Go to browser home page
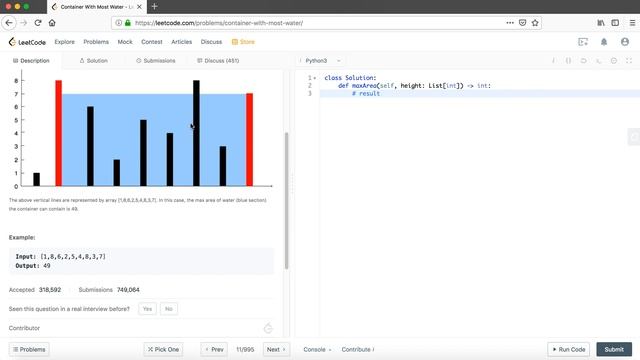Screen dimensions: 640x360 pyautogui.click(x=52, y=23)
